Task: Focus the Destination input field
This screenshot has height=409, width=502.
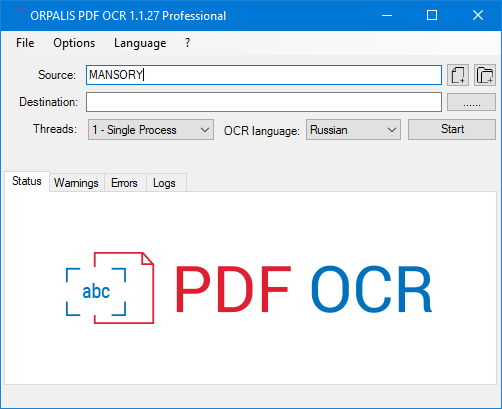Action: coord(264,102)
